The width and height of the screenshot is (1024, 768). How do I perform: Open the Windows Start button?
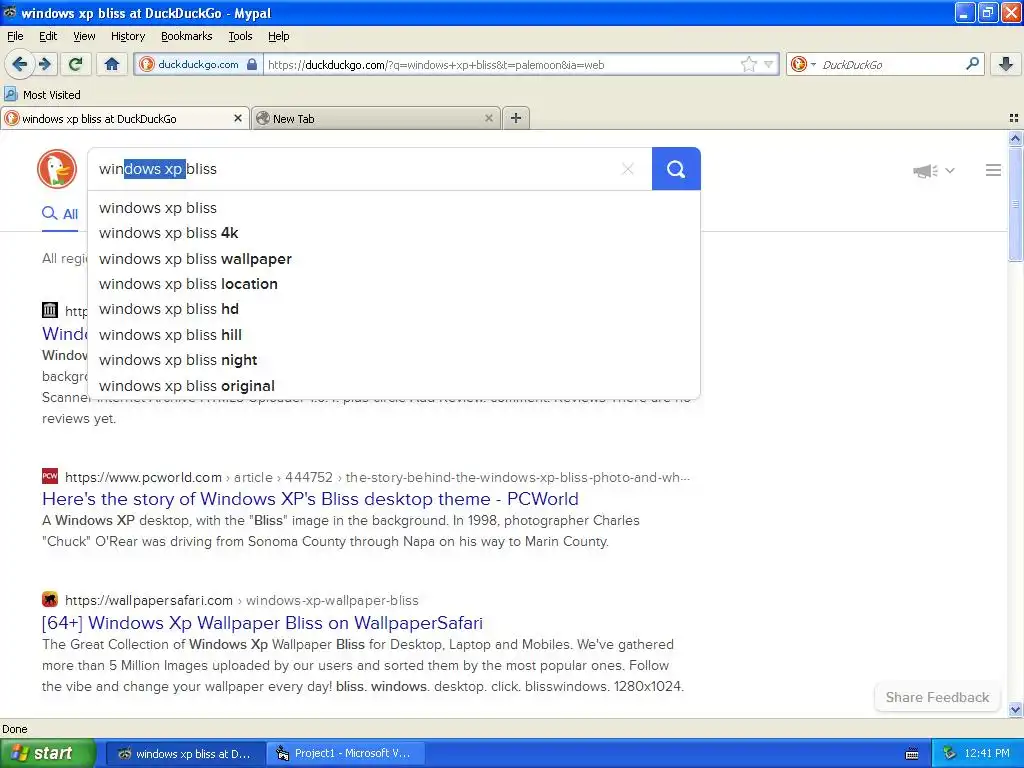pyautogui.click(x=47, y=754)
